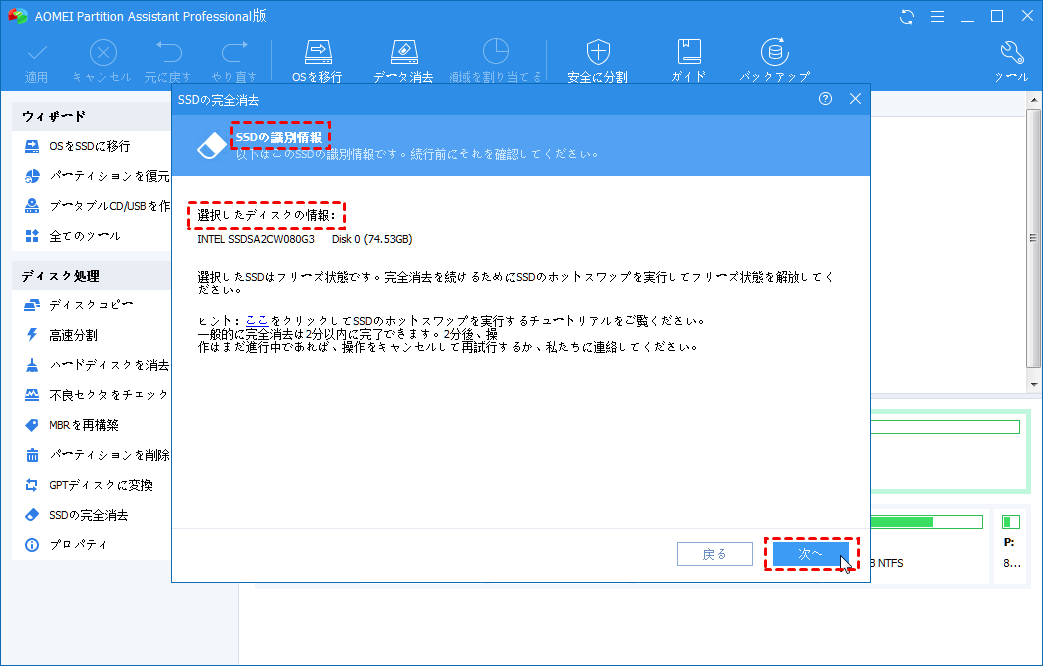Click the refresh icon in title bar
This screenshot has width=1043, height=666.
907,17
